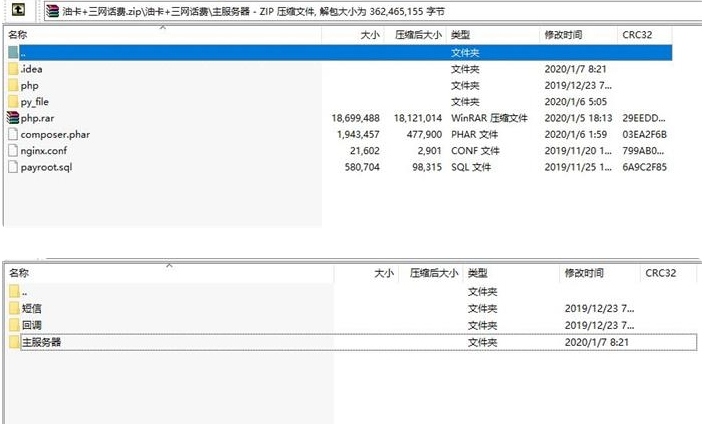
Task: Click the php folder icon
Action: click(x=13, y=85)
